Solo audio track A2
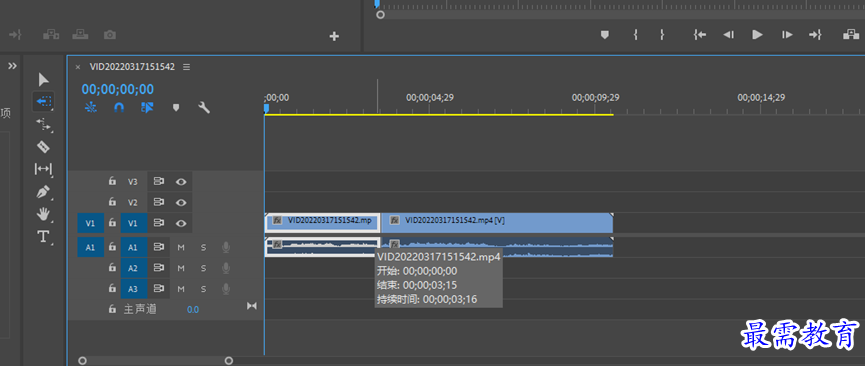This screenshot has width=865, height=366. click(203, 268)
